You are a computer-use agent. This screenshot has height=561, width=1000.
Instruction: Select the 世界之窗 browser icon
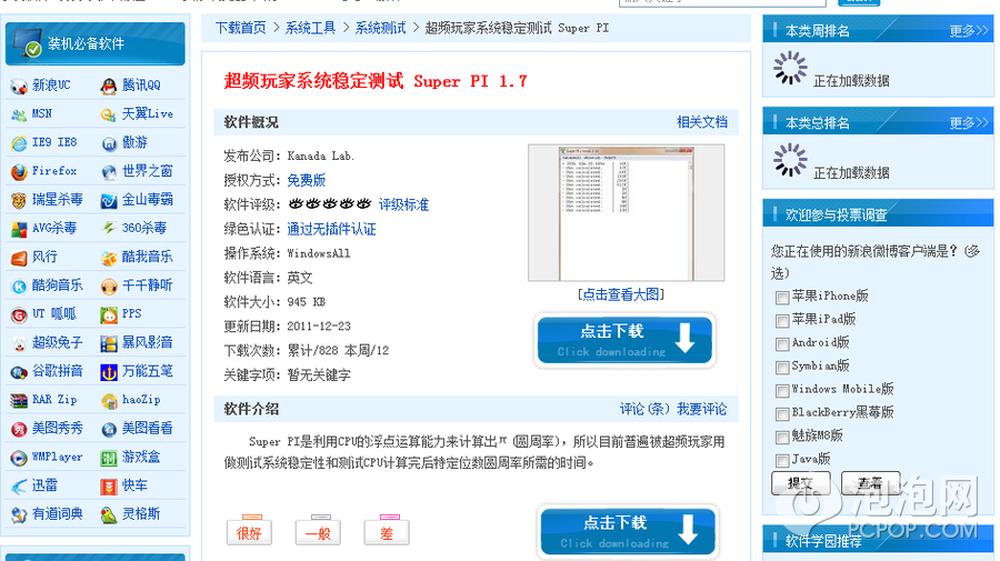coord(109,172)
